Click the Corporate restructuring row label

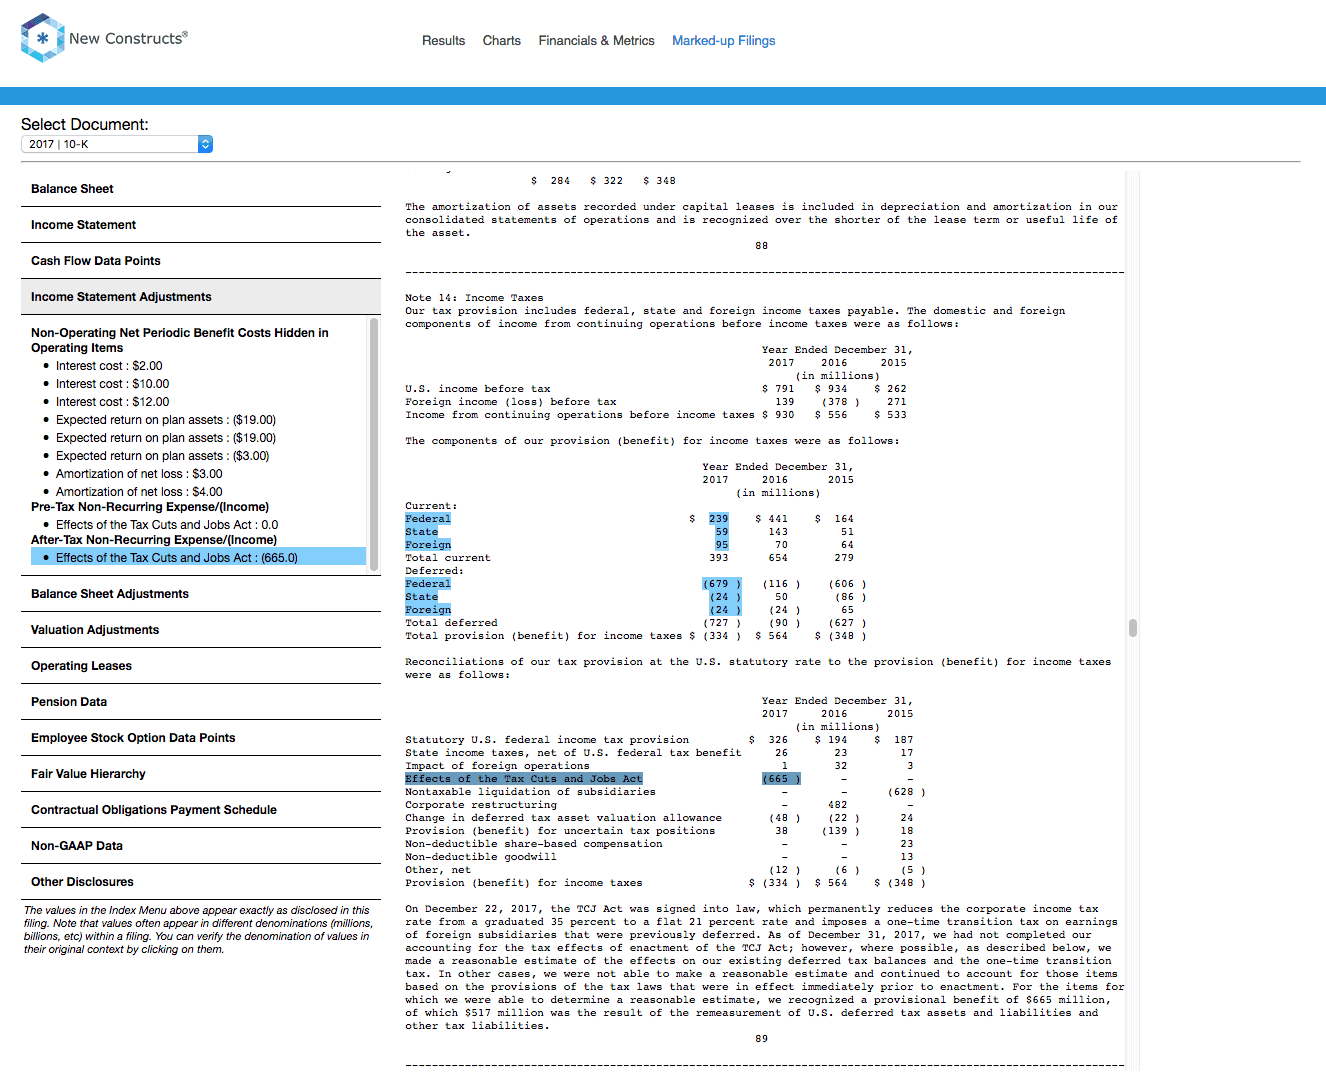481,805
